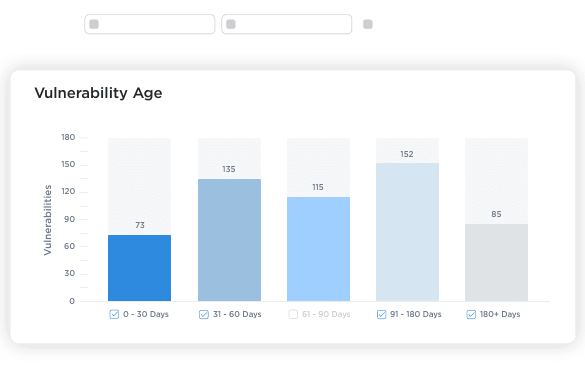
Task: Click the gray icon in second filter box
Action: (x=231, y=24)
